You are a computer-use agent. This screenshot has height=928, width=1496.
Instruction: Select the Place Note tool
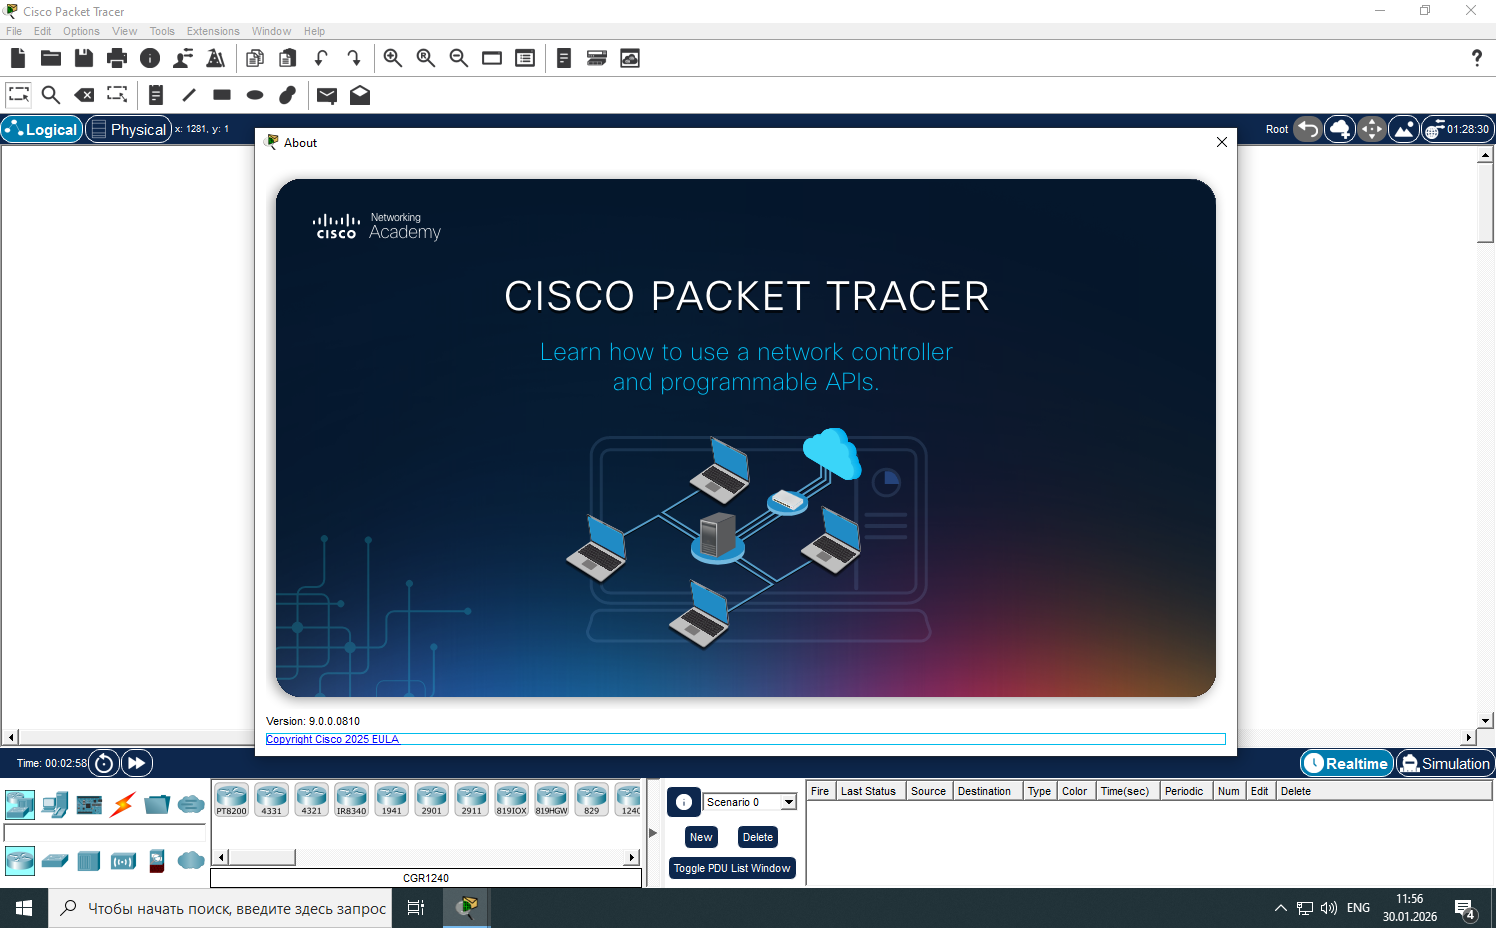click(x=155, y=95)
